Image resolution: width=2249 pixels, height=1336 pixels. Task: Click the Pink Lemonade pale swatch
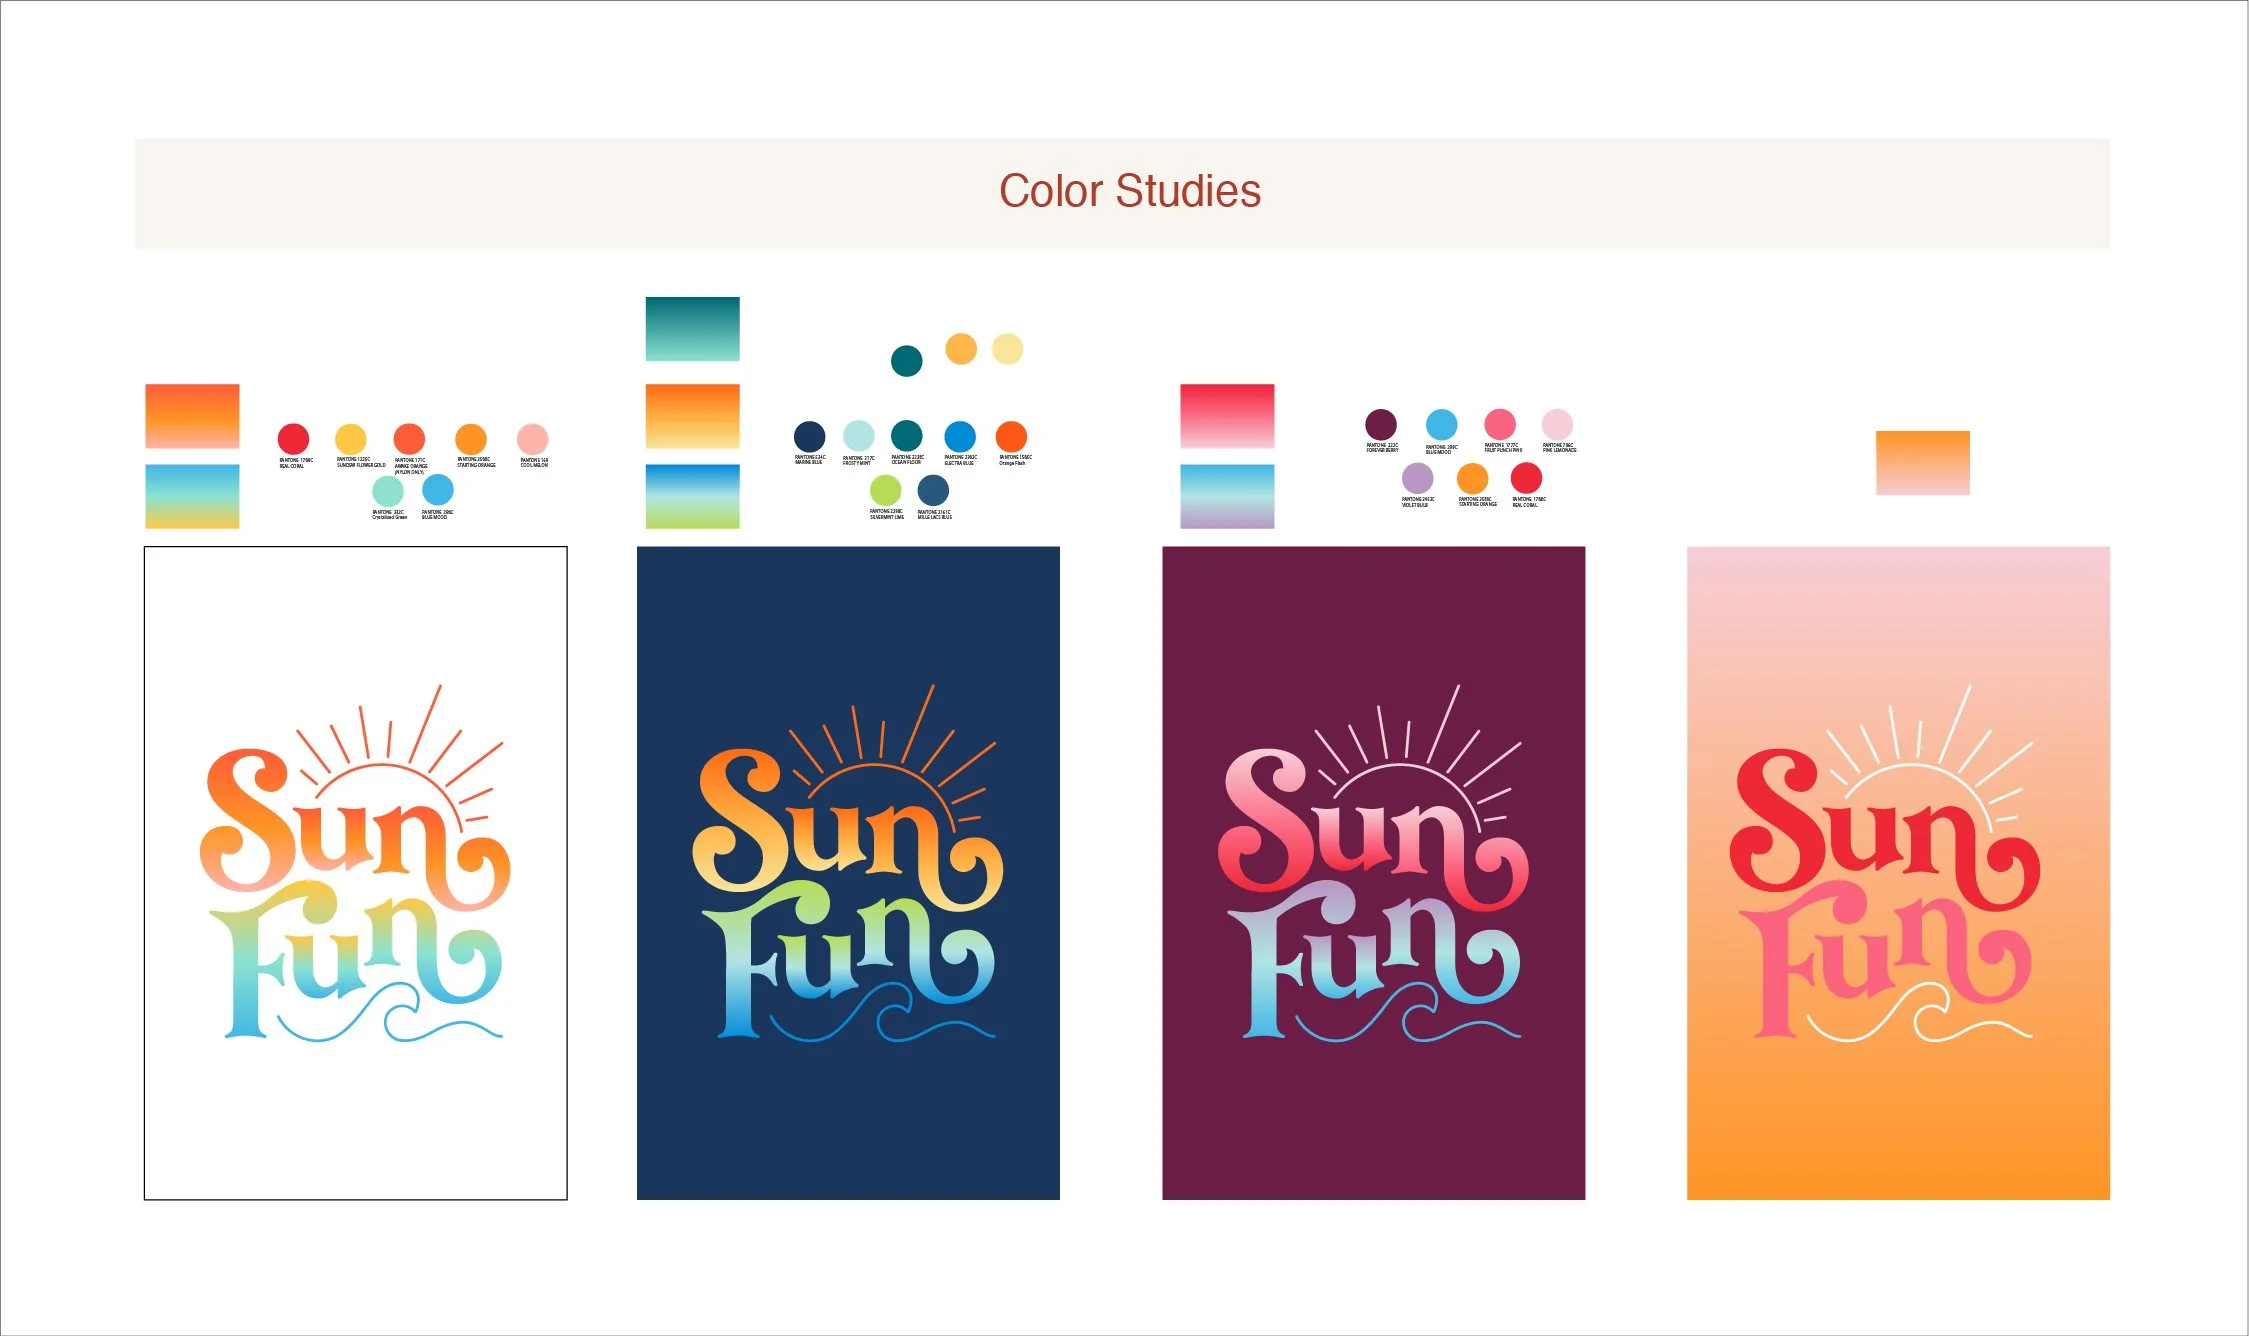(1557, 424)
